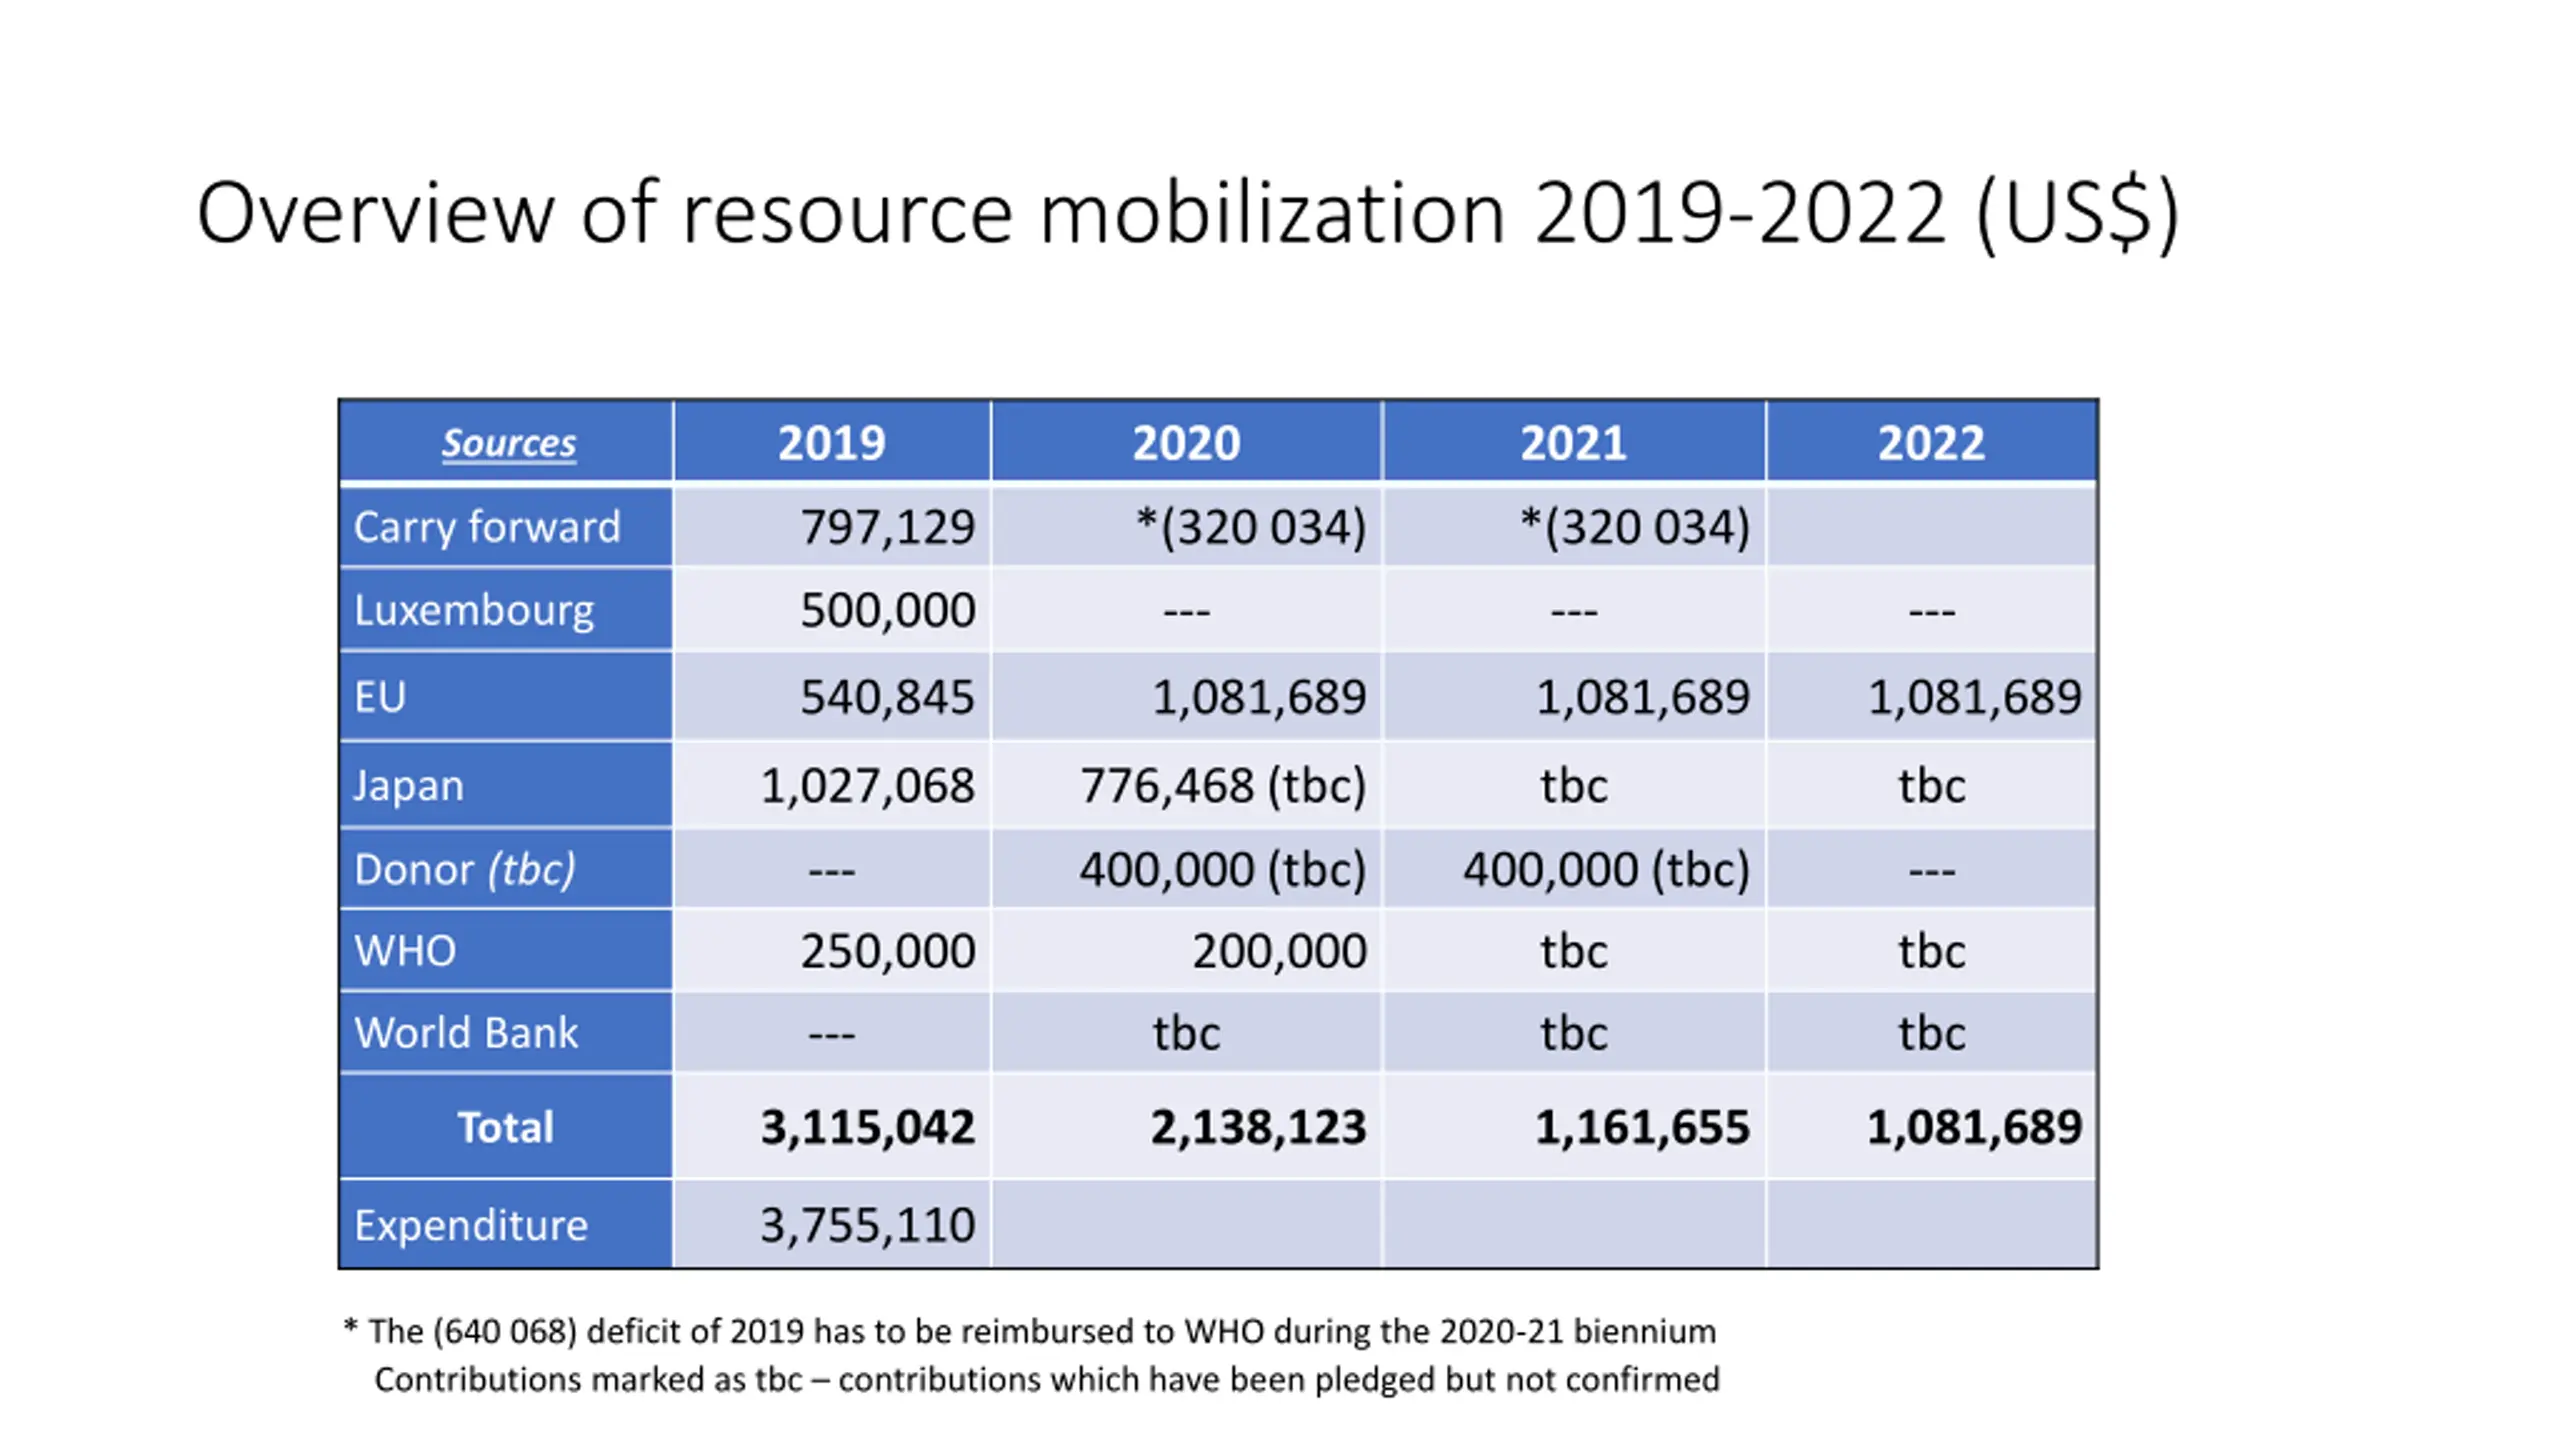Click the WHO row label
The height and width of the screenshot is (1440, 2560).
405,951
